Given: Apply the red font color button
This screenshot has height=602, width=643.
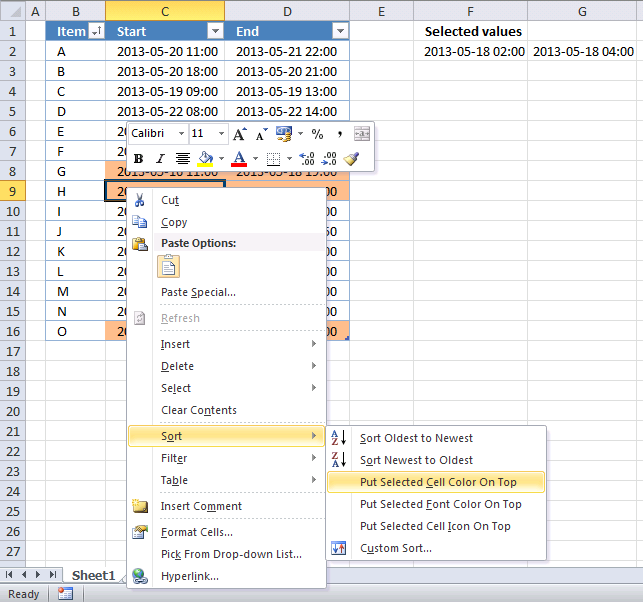Looking at the screenshot, I should click(239, 158).
